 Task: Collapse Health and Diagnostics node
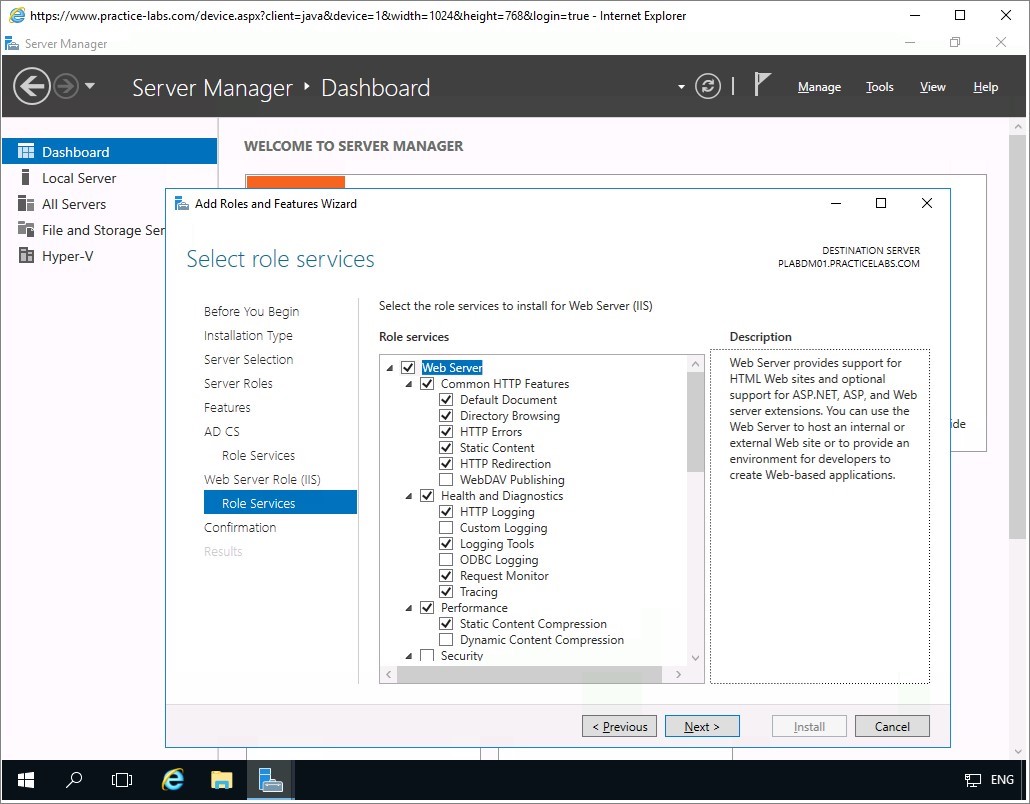(409, 496)
